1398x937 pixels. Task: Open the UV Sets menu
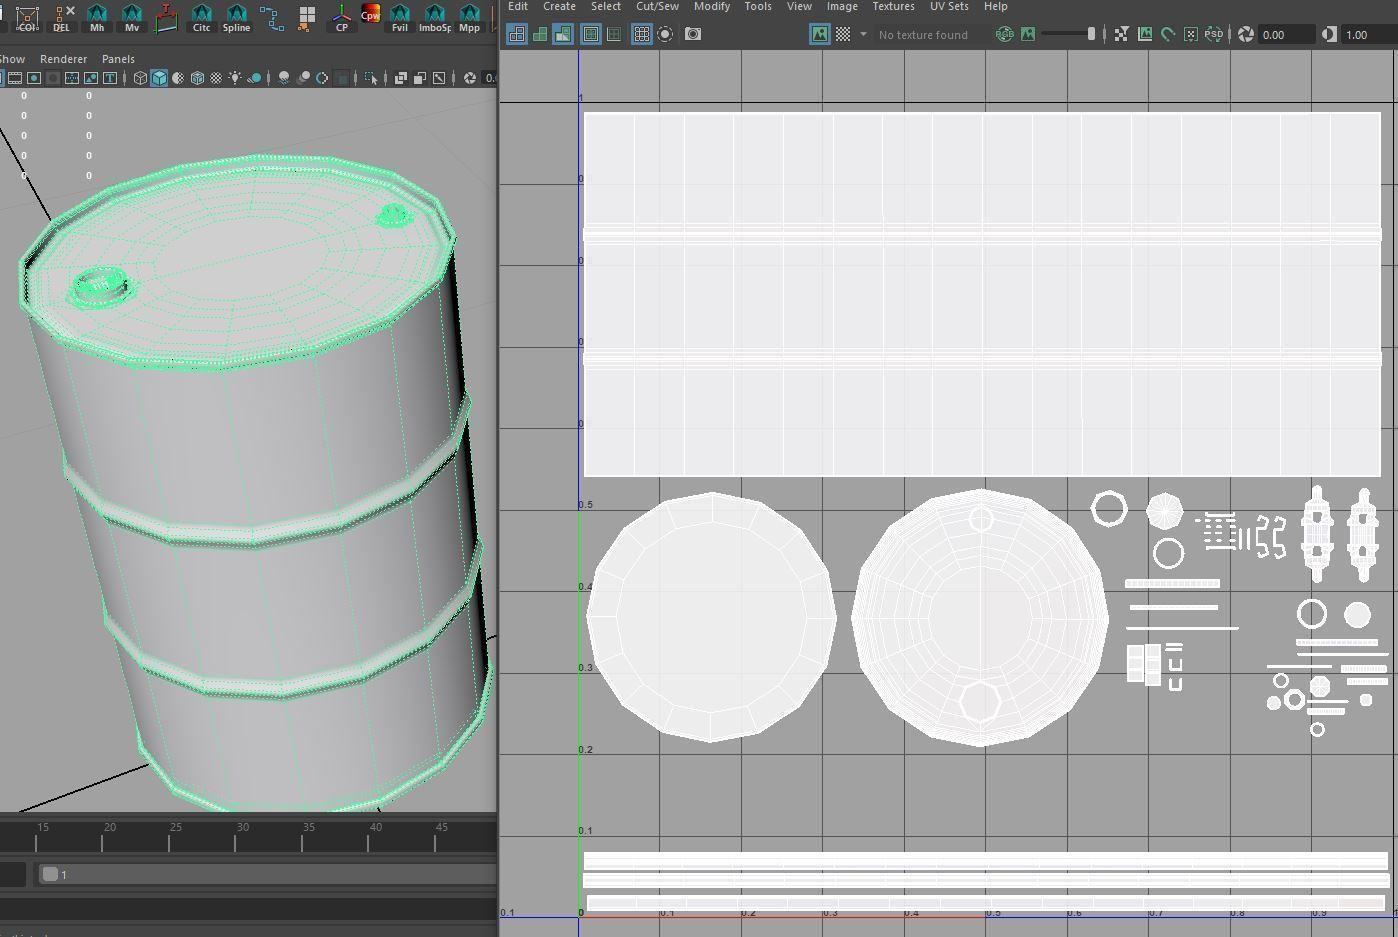click(949, 7)
